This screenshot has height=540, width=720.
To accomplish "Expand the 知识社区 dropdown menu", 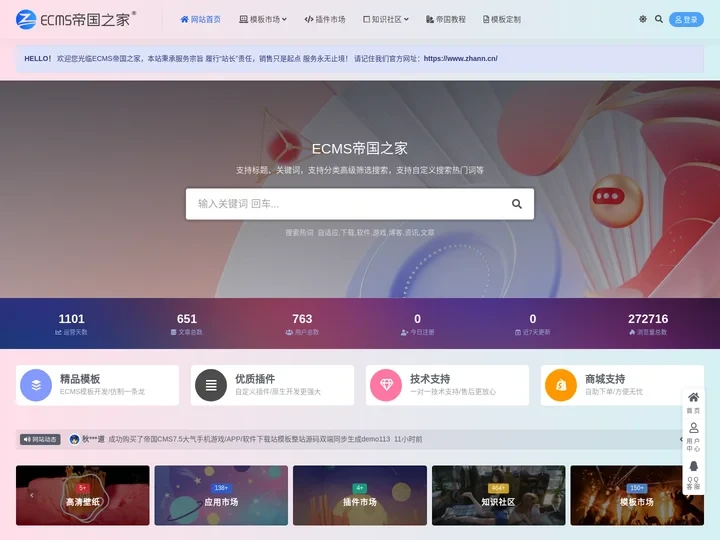I will (x=386, y=19).
